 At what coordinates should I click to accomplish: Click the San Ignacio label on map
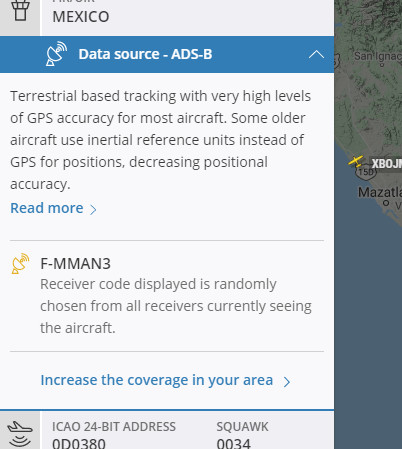pos(378,56)
